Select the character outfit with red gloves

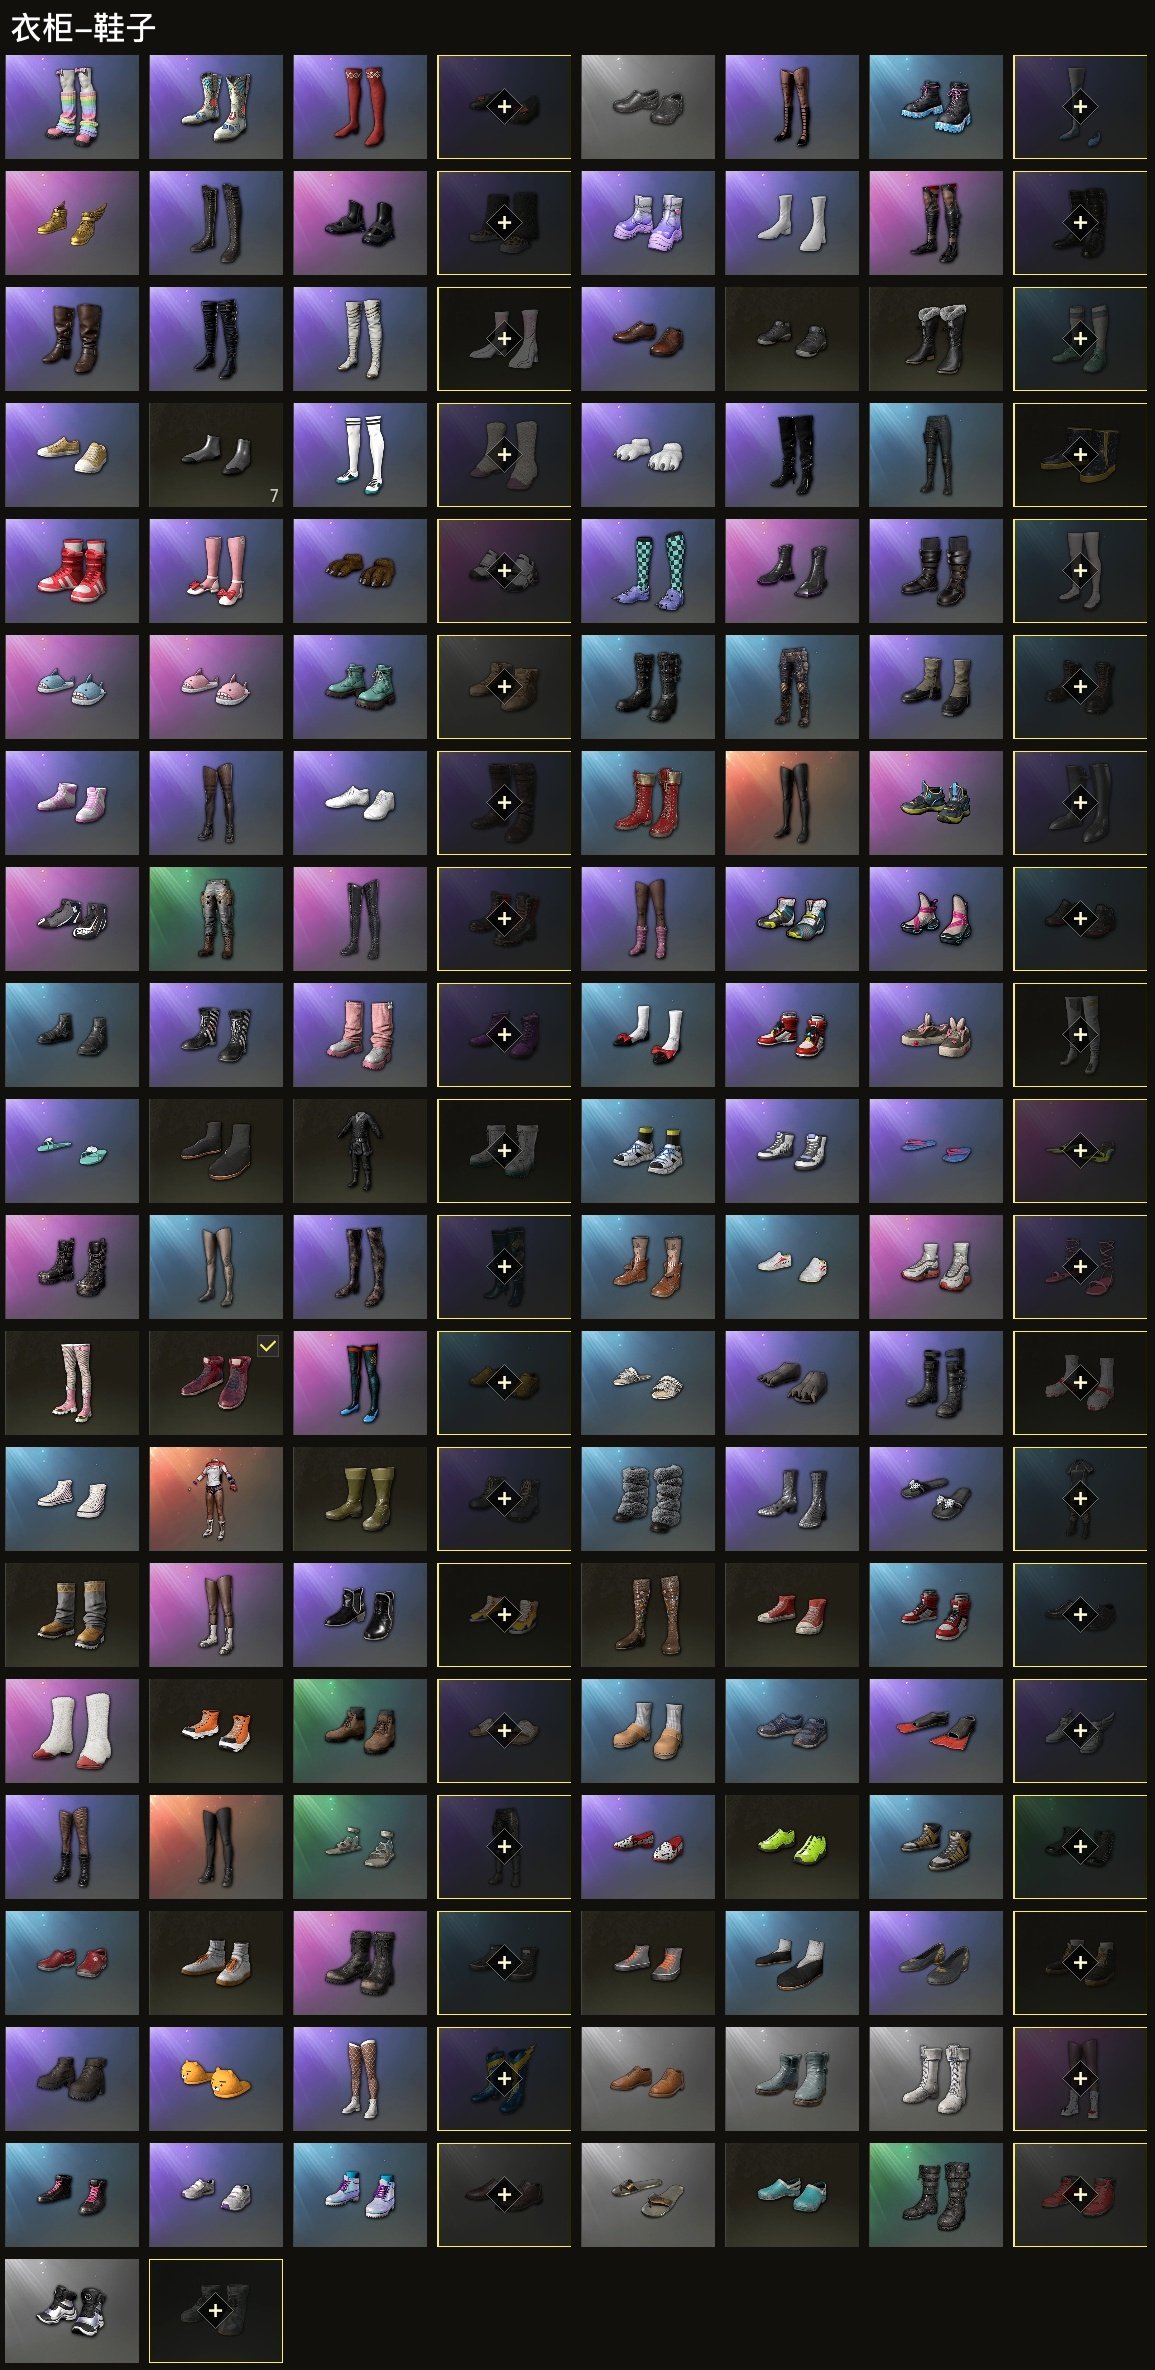(216, 1499)
